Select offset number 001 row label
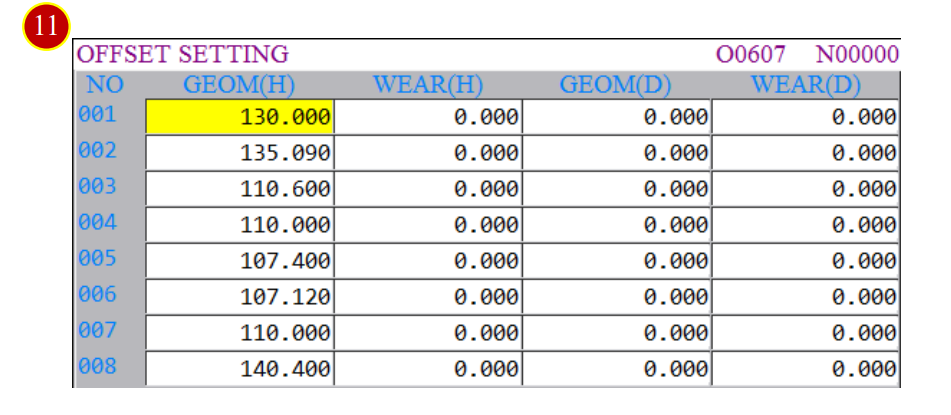Viewport: 951px width, 415px height. [97, 115]
